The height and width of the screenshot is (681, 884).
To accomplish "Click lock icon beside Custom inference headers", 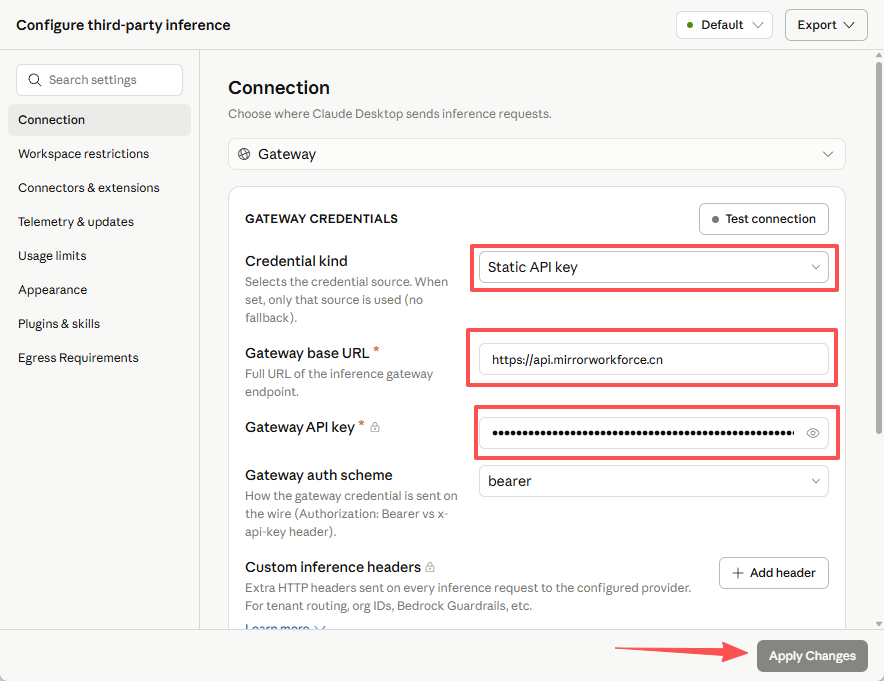I will pos(430,567).
